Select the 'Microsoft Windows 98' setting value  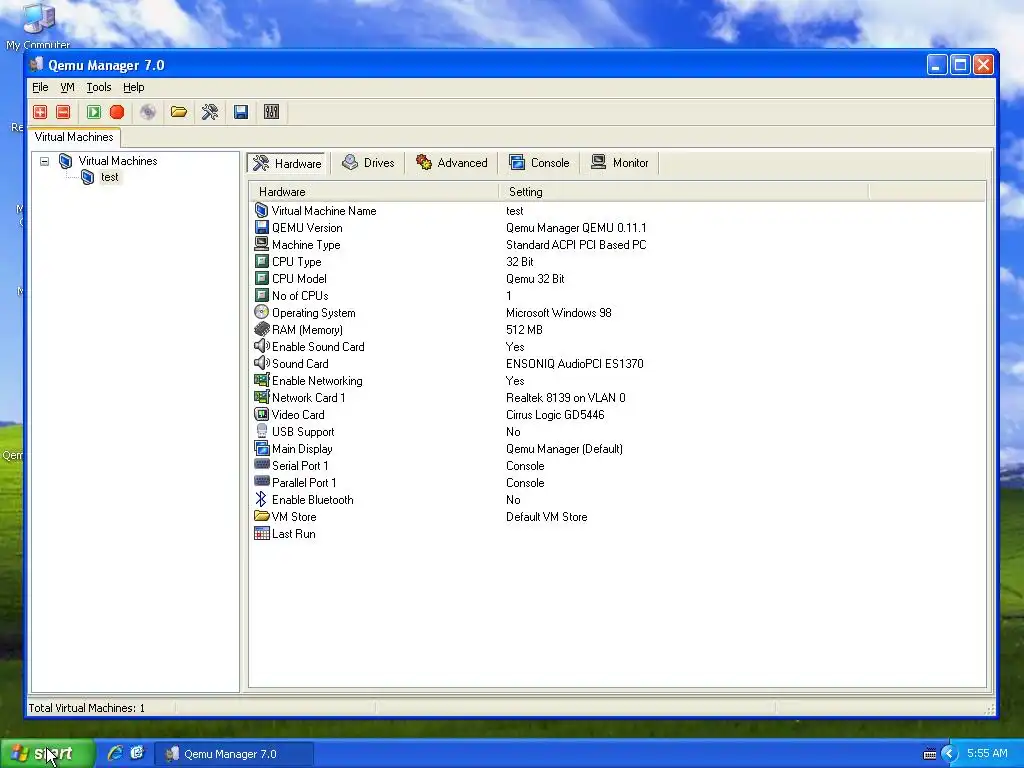point(558,313)
